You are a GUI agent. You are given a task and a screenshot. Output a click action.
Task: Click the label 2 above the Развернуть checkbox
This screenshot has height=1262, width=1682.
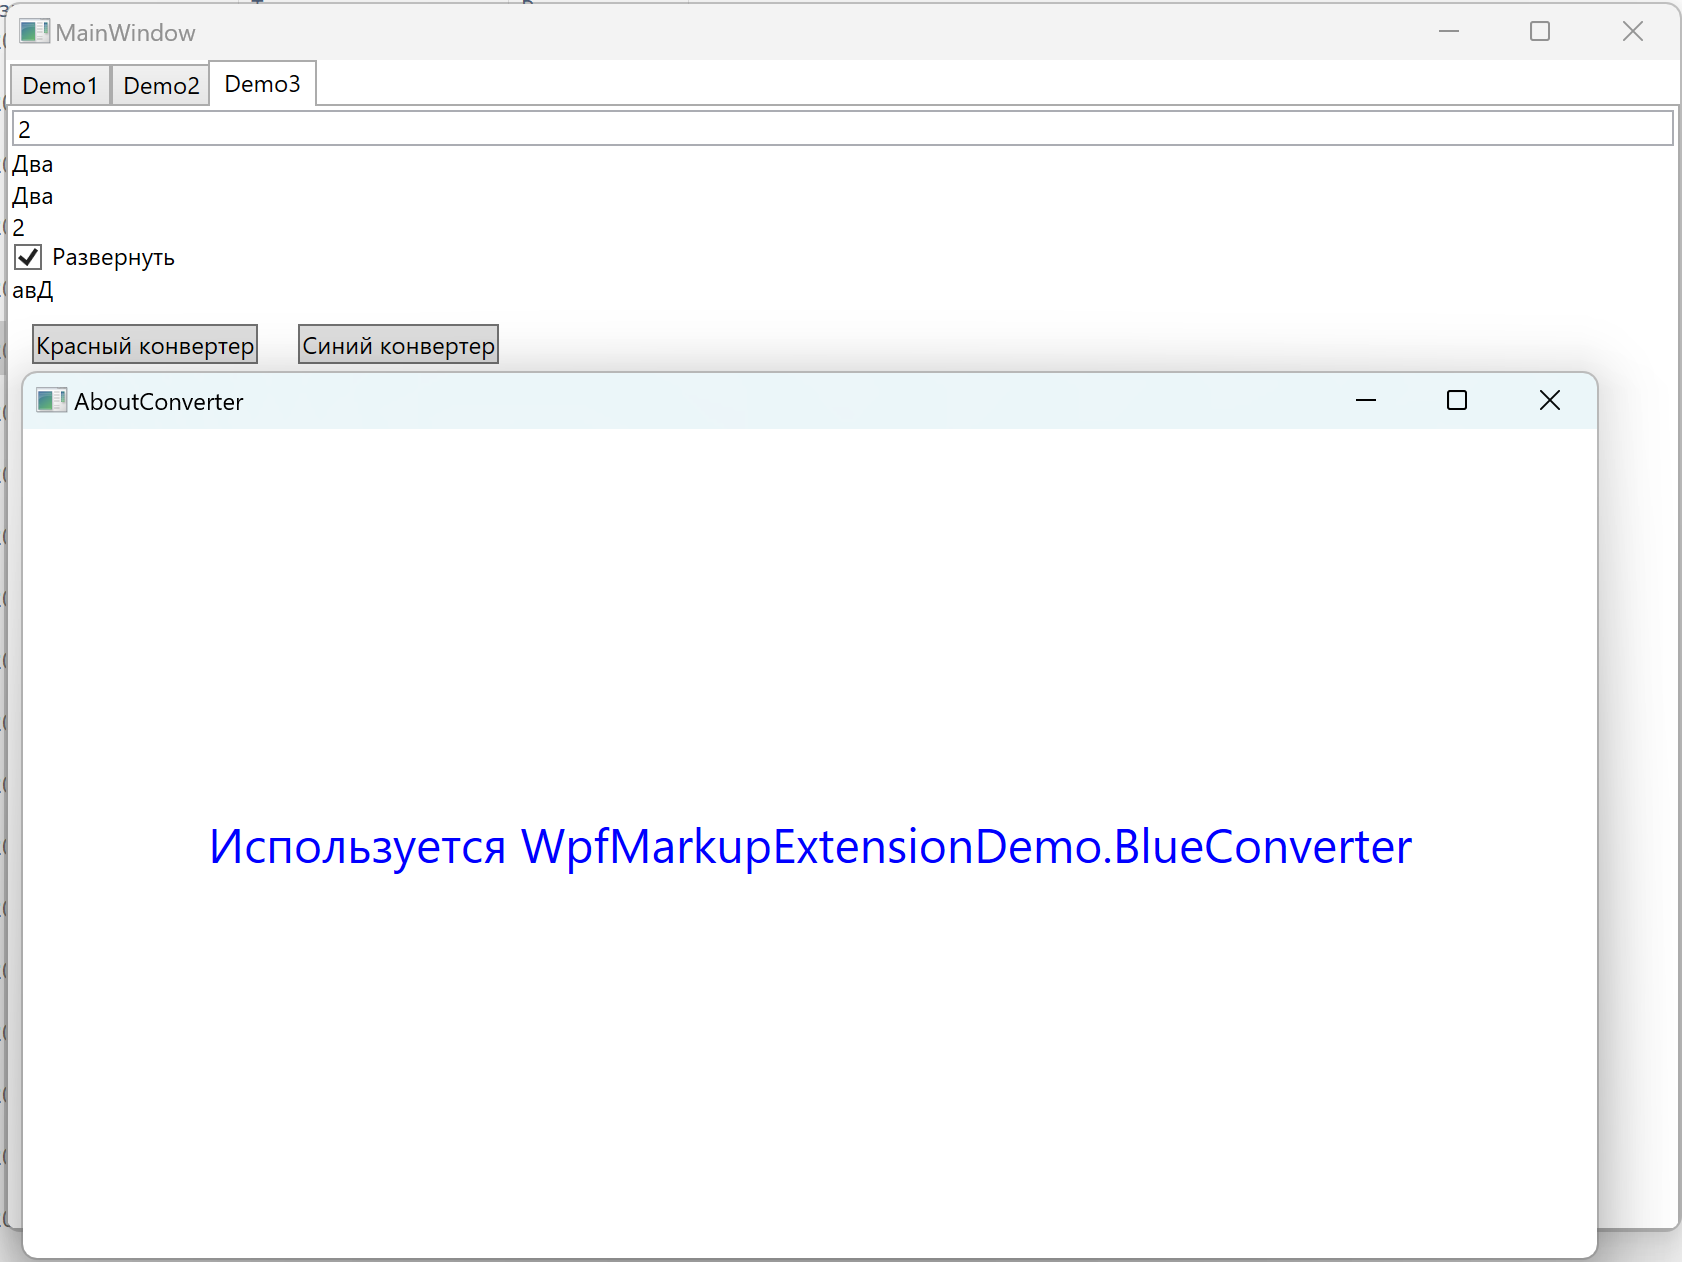pyautogui.click(x=18, y=227)
